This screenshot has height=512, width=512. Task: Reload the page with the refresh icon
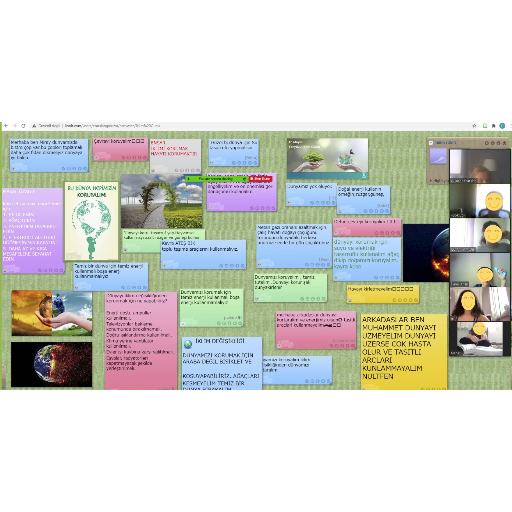click(x=23, y=126)
